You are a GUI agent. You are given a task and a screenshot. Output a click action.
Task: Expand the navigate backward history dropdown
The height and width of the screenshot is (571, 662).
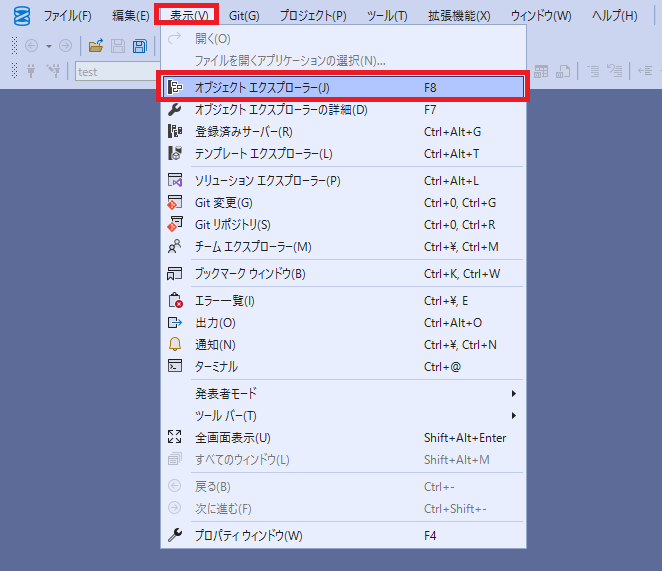pyautogui.click(x=49, y=46)
